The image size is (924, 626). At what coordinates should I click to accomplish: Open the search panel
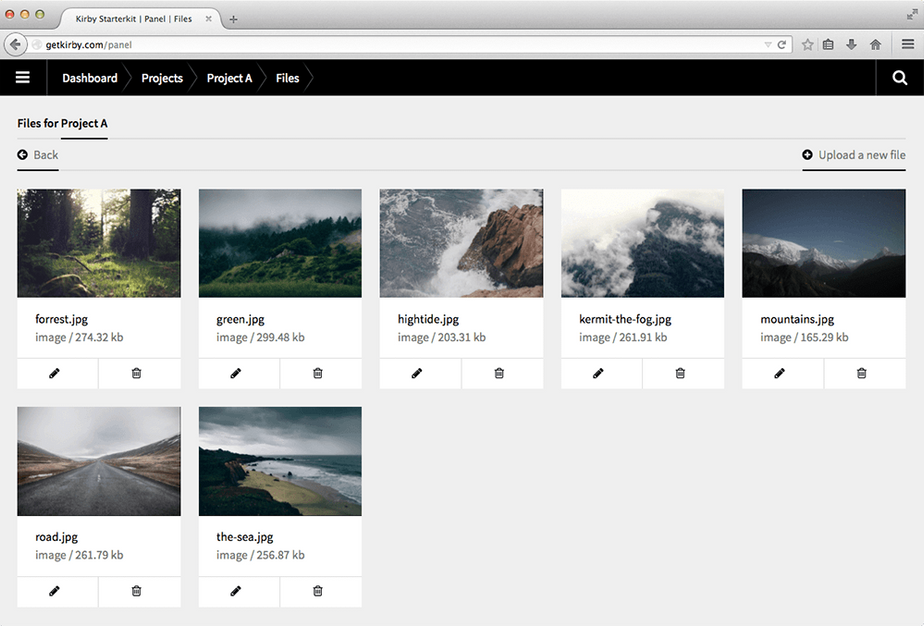coord(899,77)
